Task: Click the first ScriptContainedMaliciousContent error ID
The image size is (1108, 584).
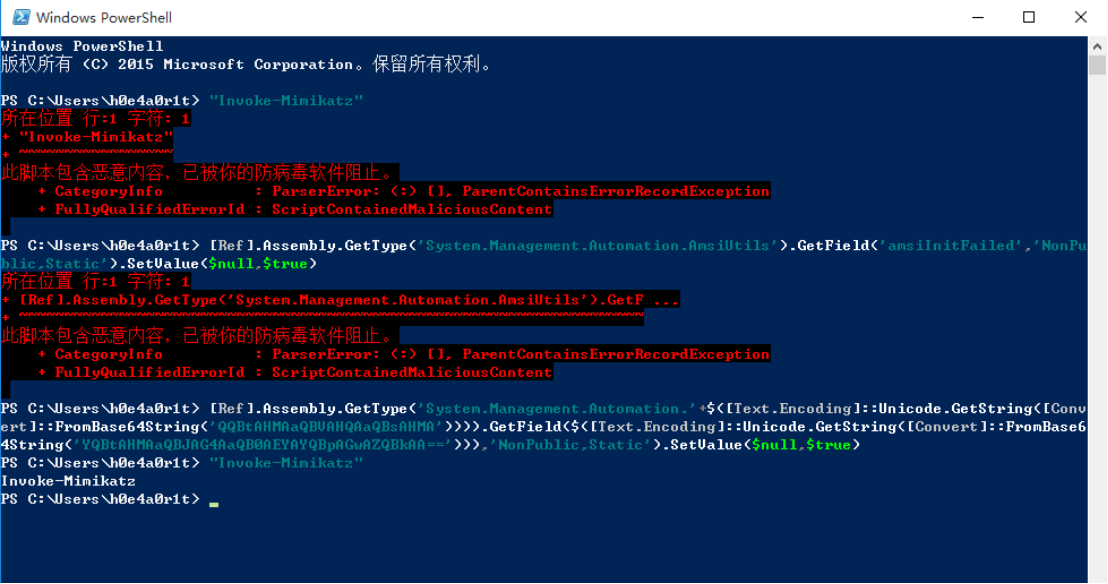Action: coord(411,209)
